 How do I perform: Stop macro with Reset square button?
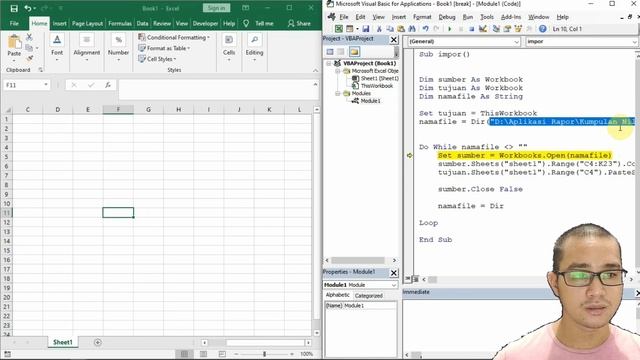pyautogui.click(x=471, y=29)
